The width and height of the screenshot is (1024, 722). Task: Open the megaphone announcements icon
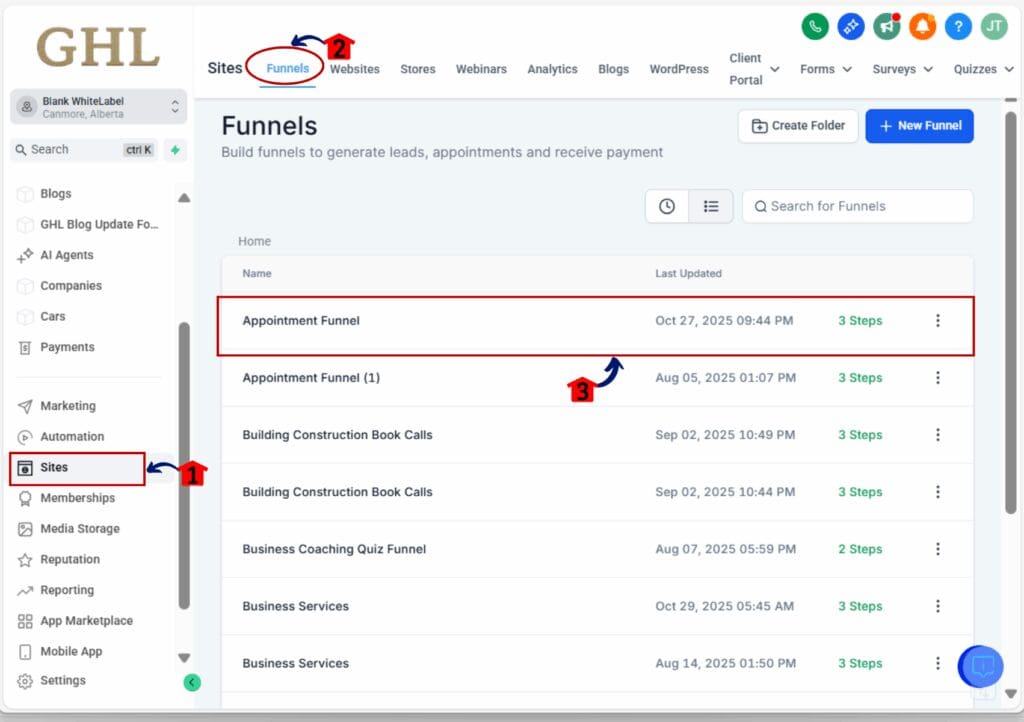[x=886, y=27]
